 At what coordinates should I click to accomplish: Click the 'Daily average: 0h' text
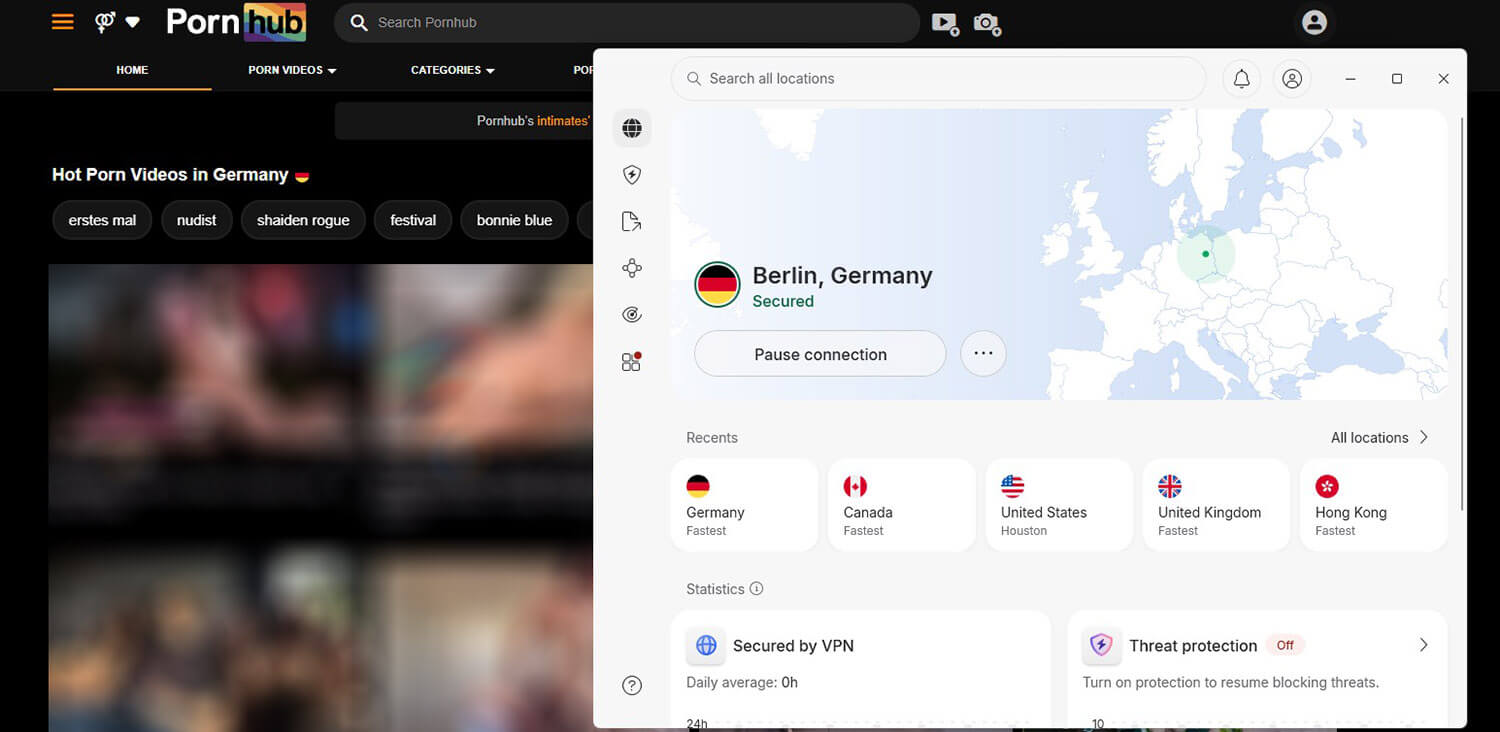[x=742, y=682]
